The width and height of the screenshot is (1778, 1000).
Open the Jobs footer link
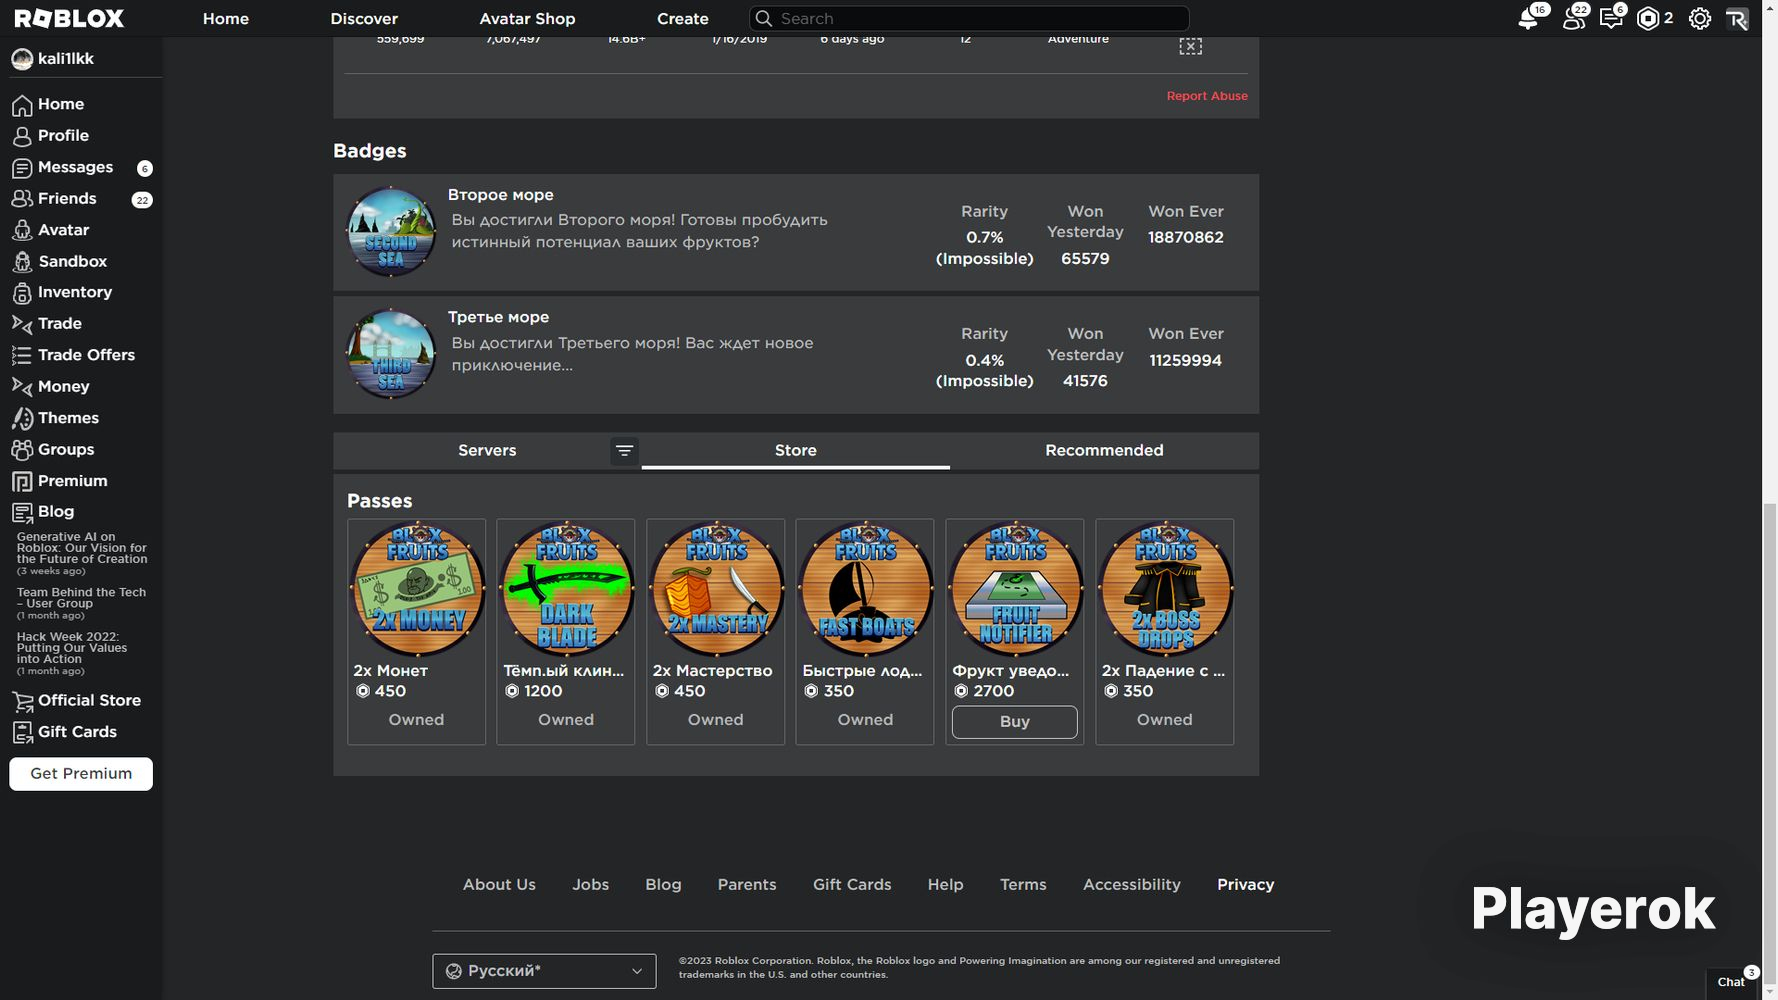click(590, 884)
